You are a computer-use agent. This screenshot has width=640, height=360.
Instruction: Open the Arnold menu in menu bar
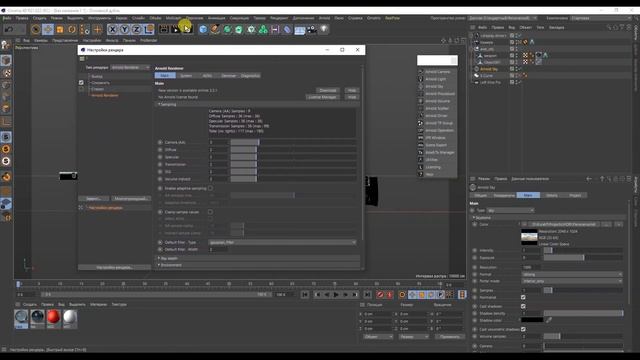tap(324, 18)
